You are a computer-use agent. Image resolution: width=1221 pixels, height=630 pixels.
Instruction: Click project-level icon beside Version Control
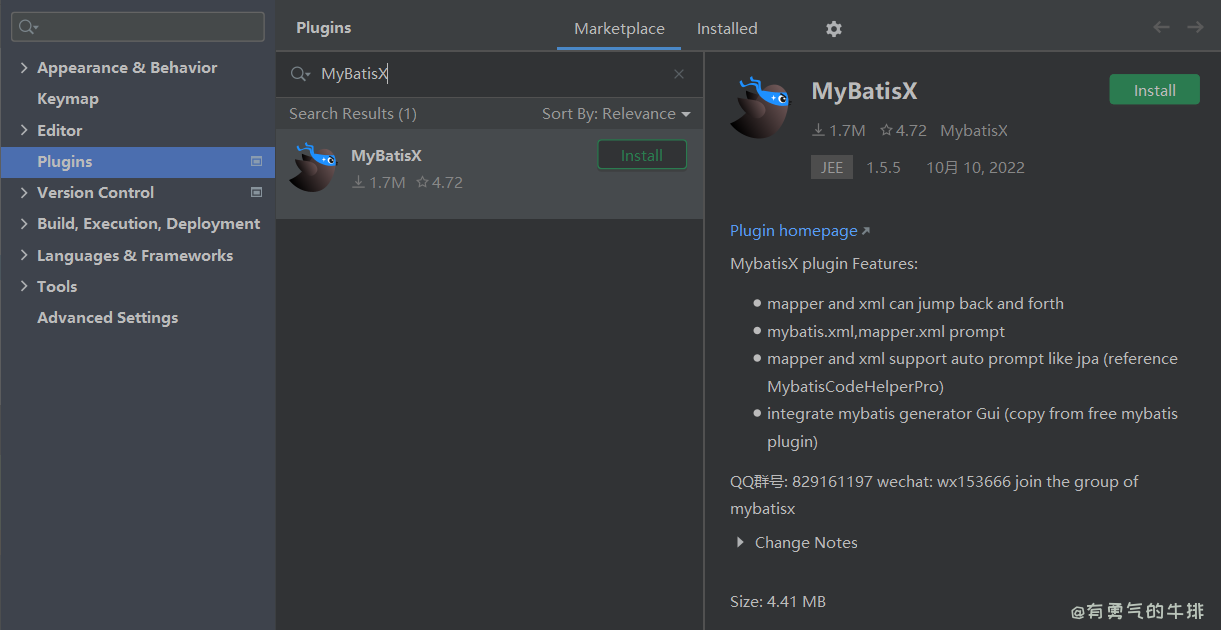tap(256, 192)
